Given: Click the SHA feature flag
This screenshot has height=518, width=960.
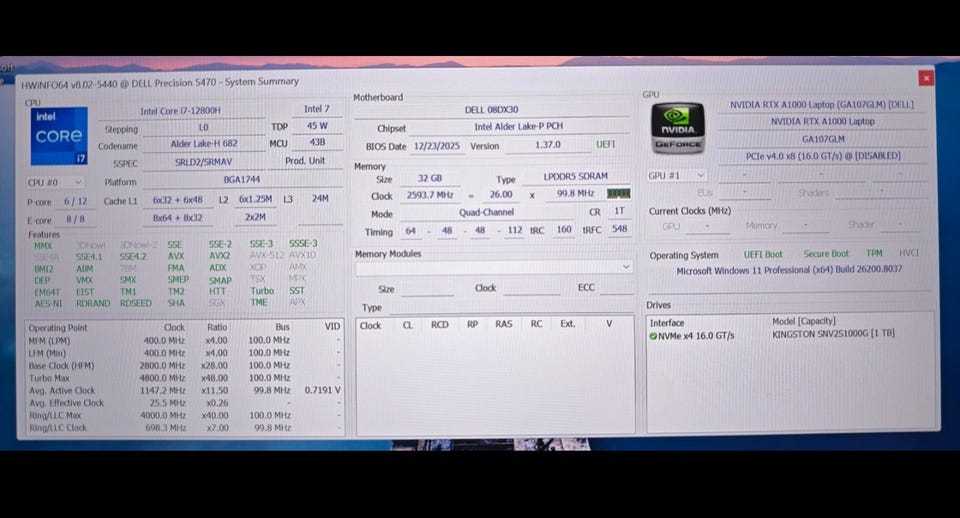Looking at the screenshot, I should 176,302.
